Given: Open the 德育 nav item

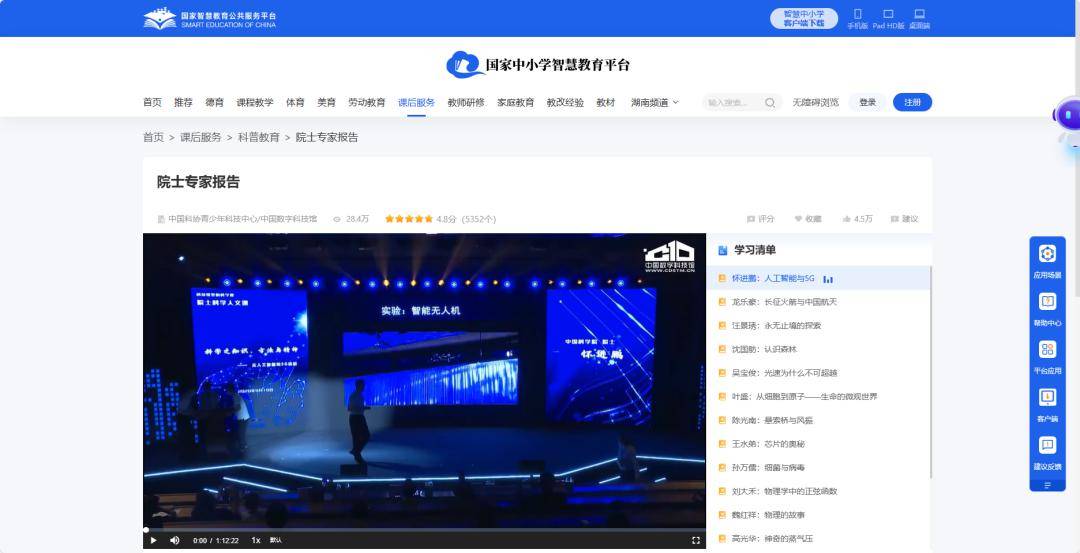Looking at the screenshot, I should [x=214, y=103].
